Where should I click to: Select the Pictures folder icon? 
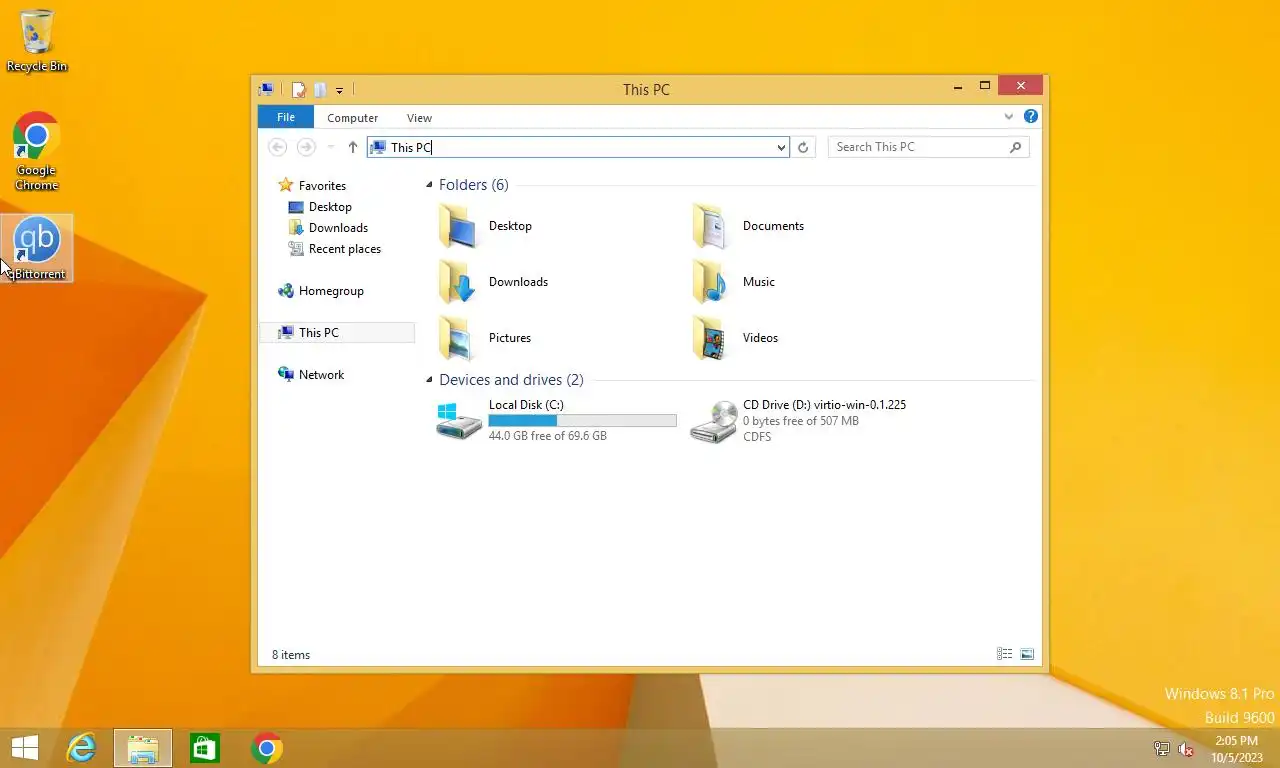457,338
